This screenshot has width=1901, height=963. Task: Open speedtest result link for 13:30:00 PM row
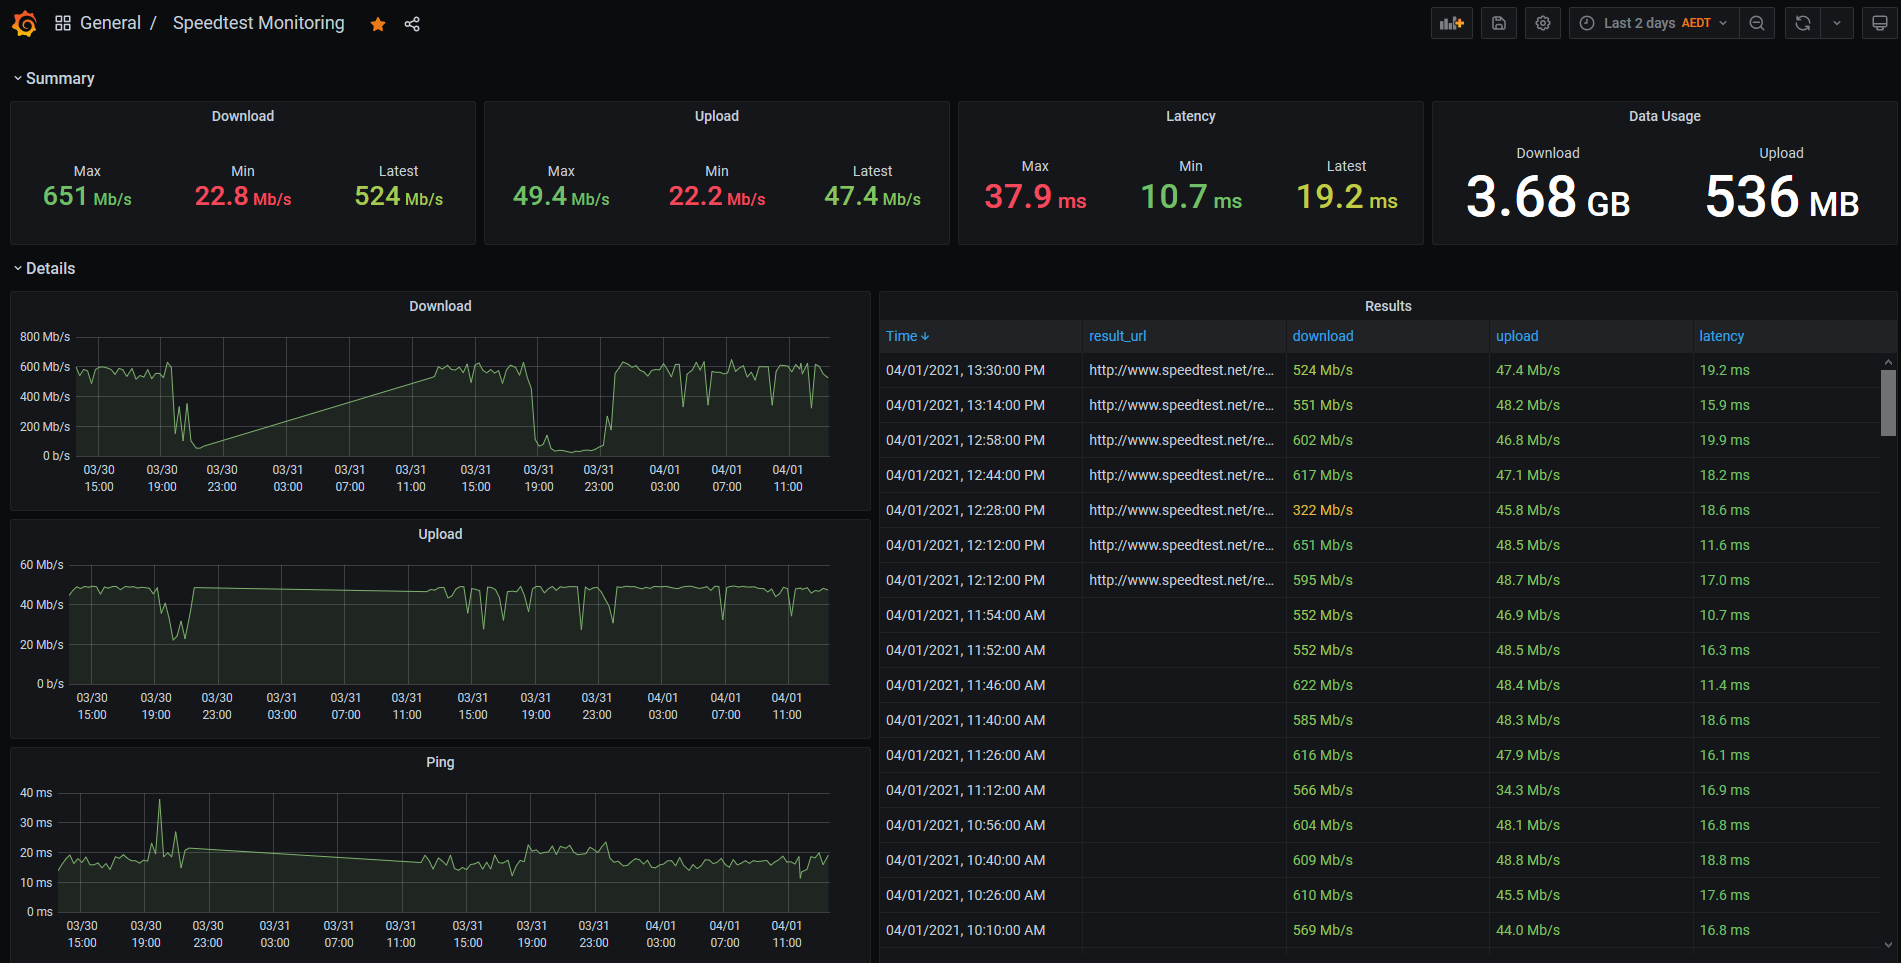click(1181, 370)
